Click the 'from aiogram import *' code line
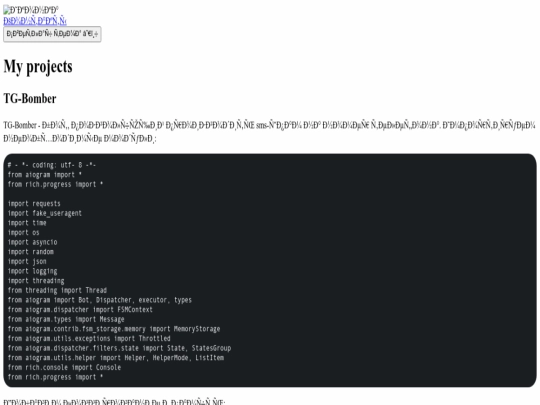 click(x=44, y=175)
